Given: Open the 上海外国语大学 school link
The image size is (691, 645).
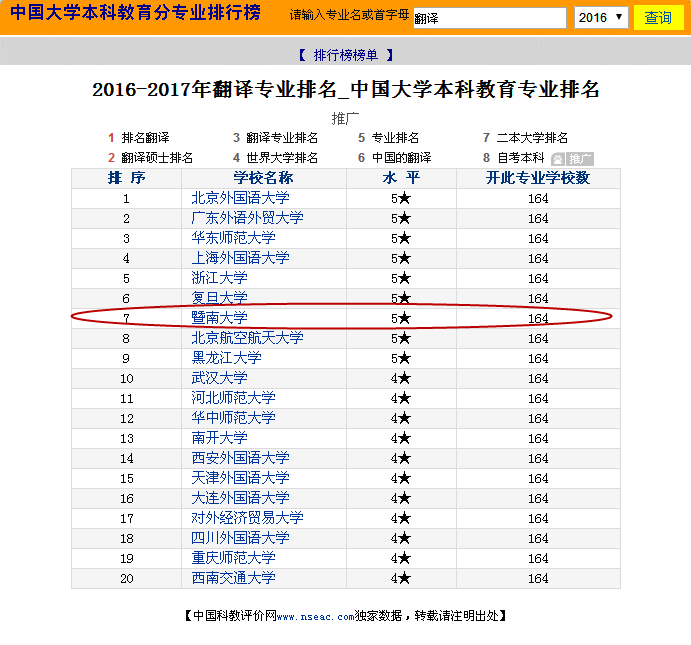Looking at the screenshot, I should pyautogui.click(x=240, y=258).
